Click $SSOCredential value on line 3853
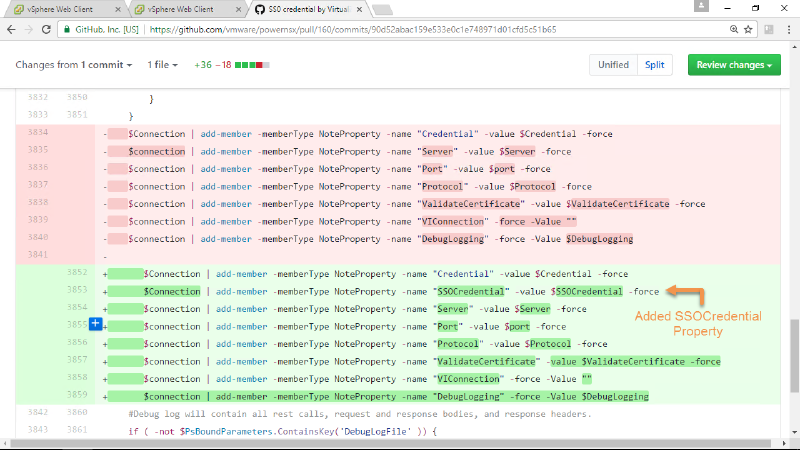This screenshot has width=800, height=450. pyautogui.click(x=587, y=291)
